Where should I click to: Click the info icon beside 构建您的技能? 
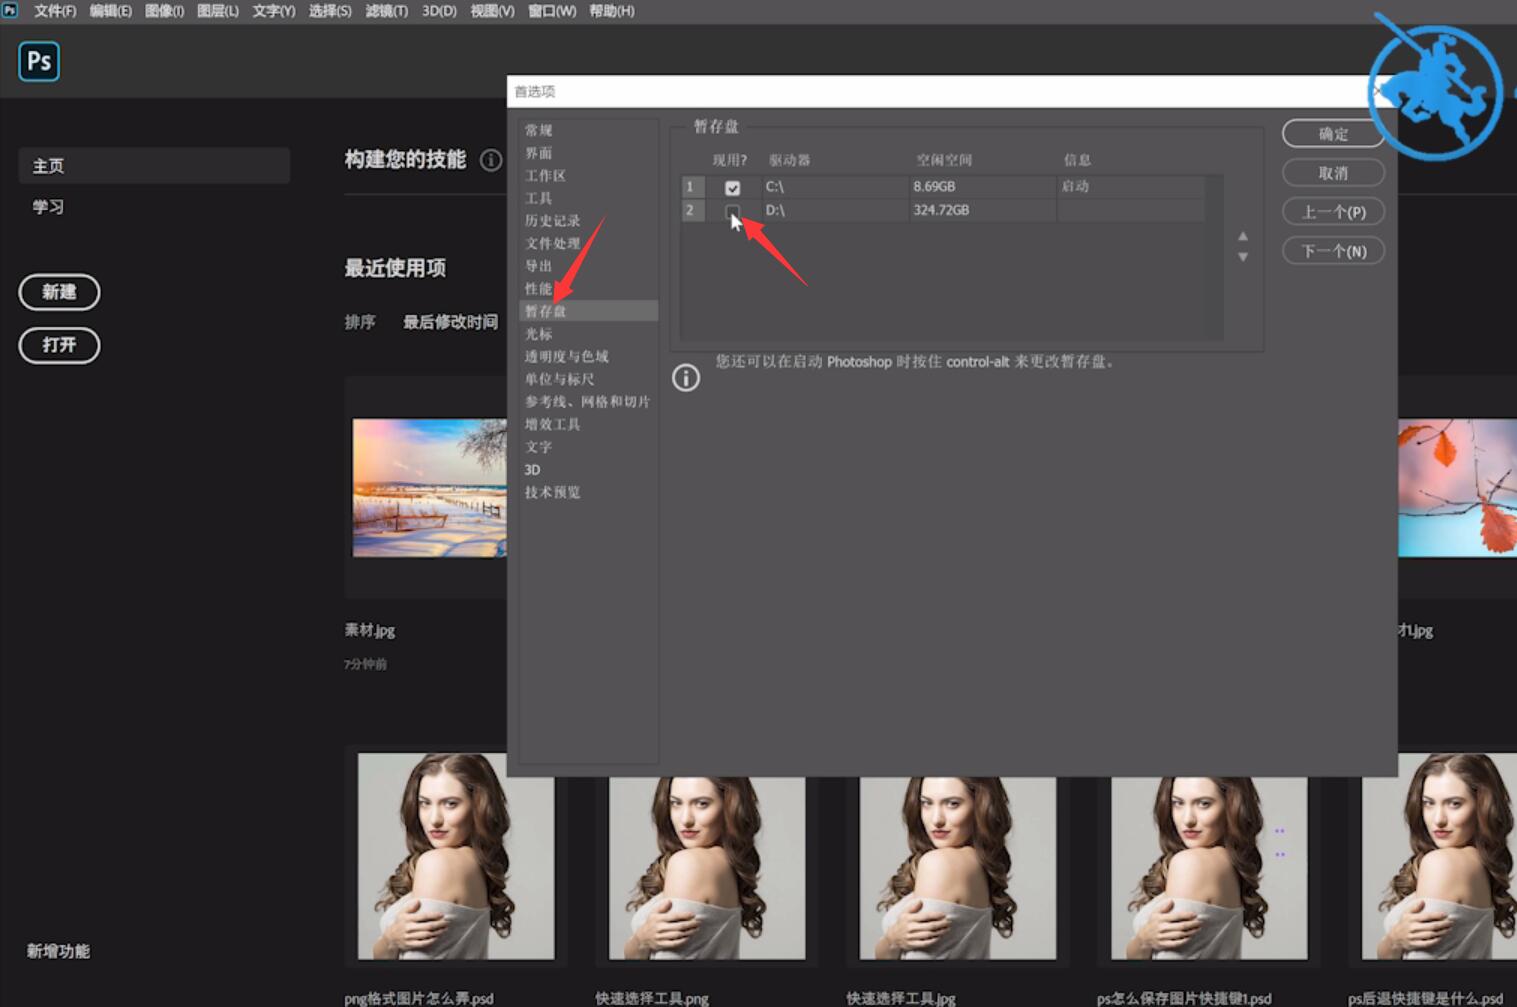pos(491,160)
